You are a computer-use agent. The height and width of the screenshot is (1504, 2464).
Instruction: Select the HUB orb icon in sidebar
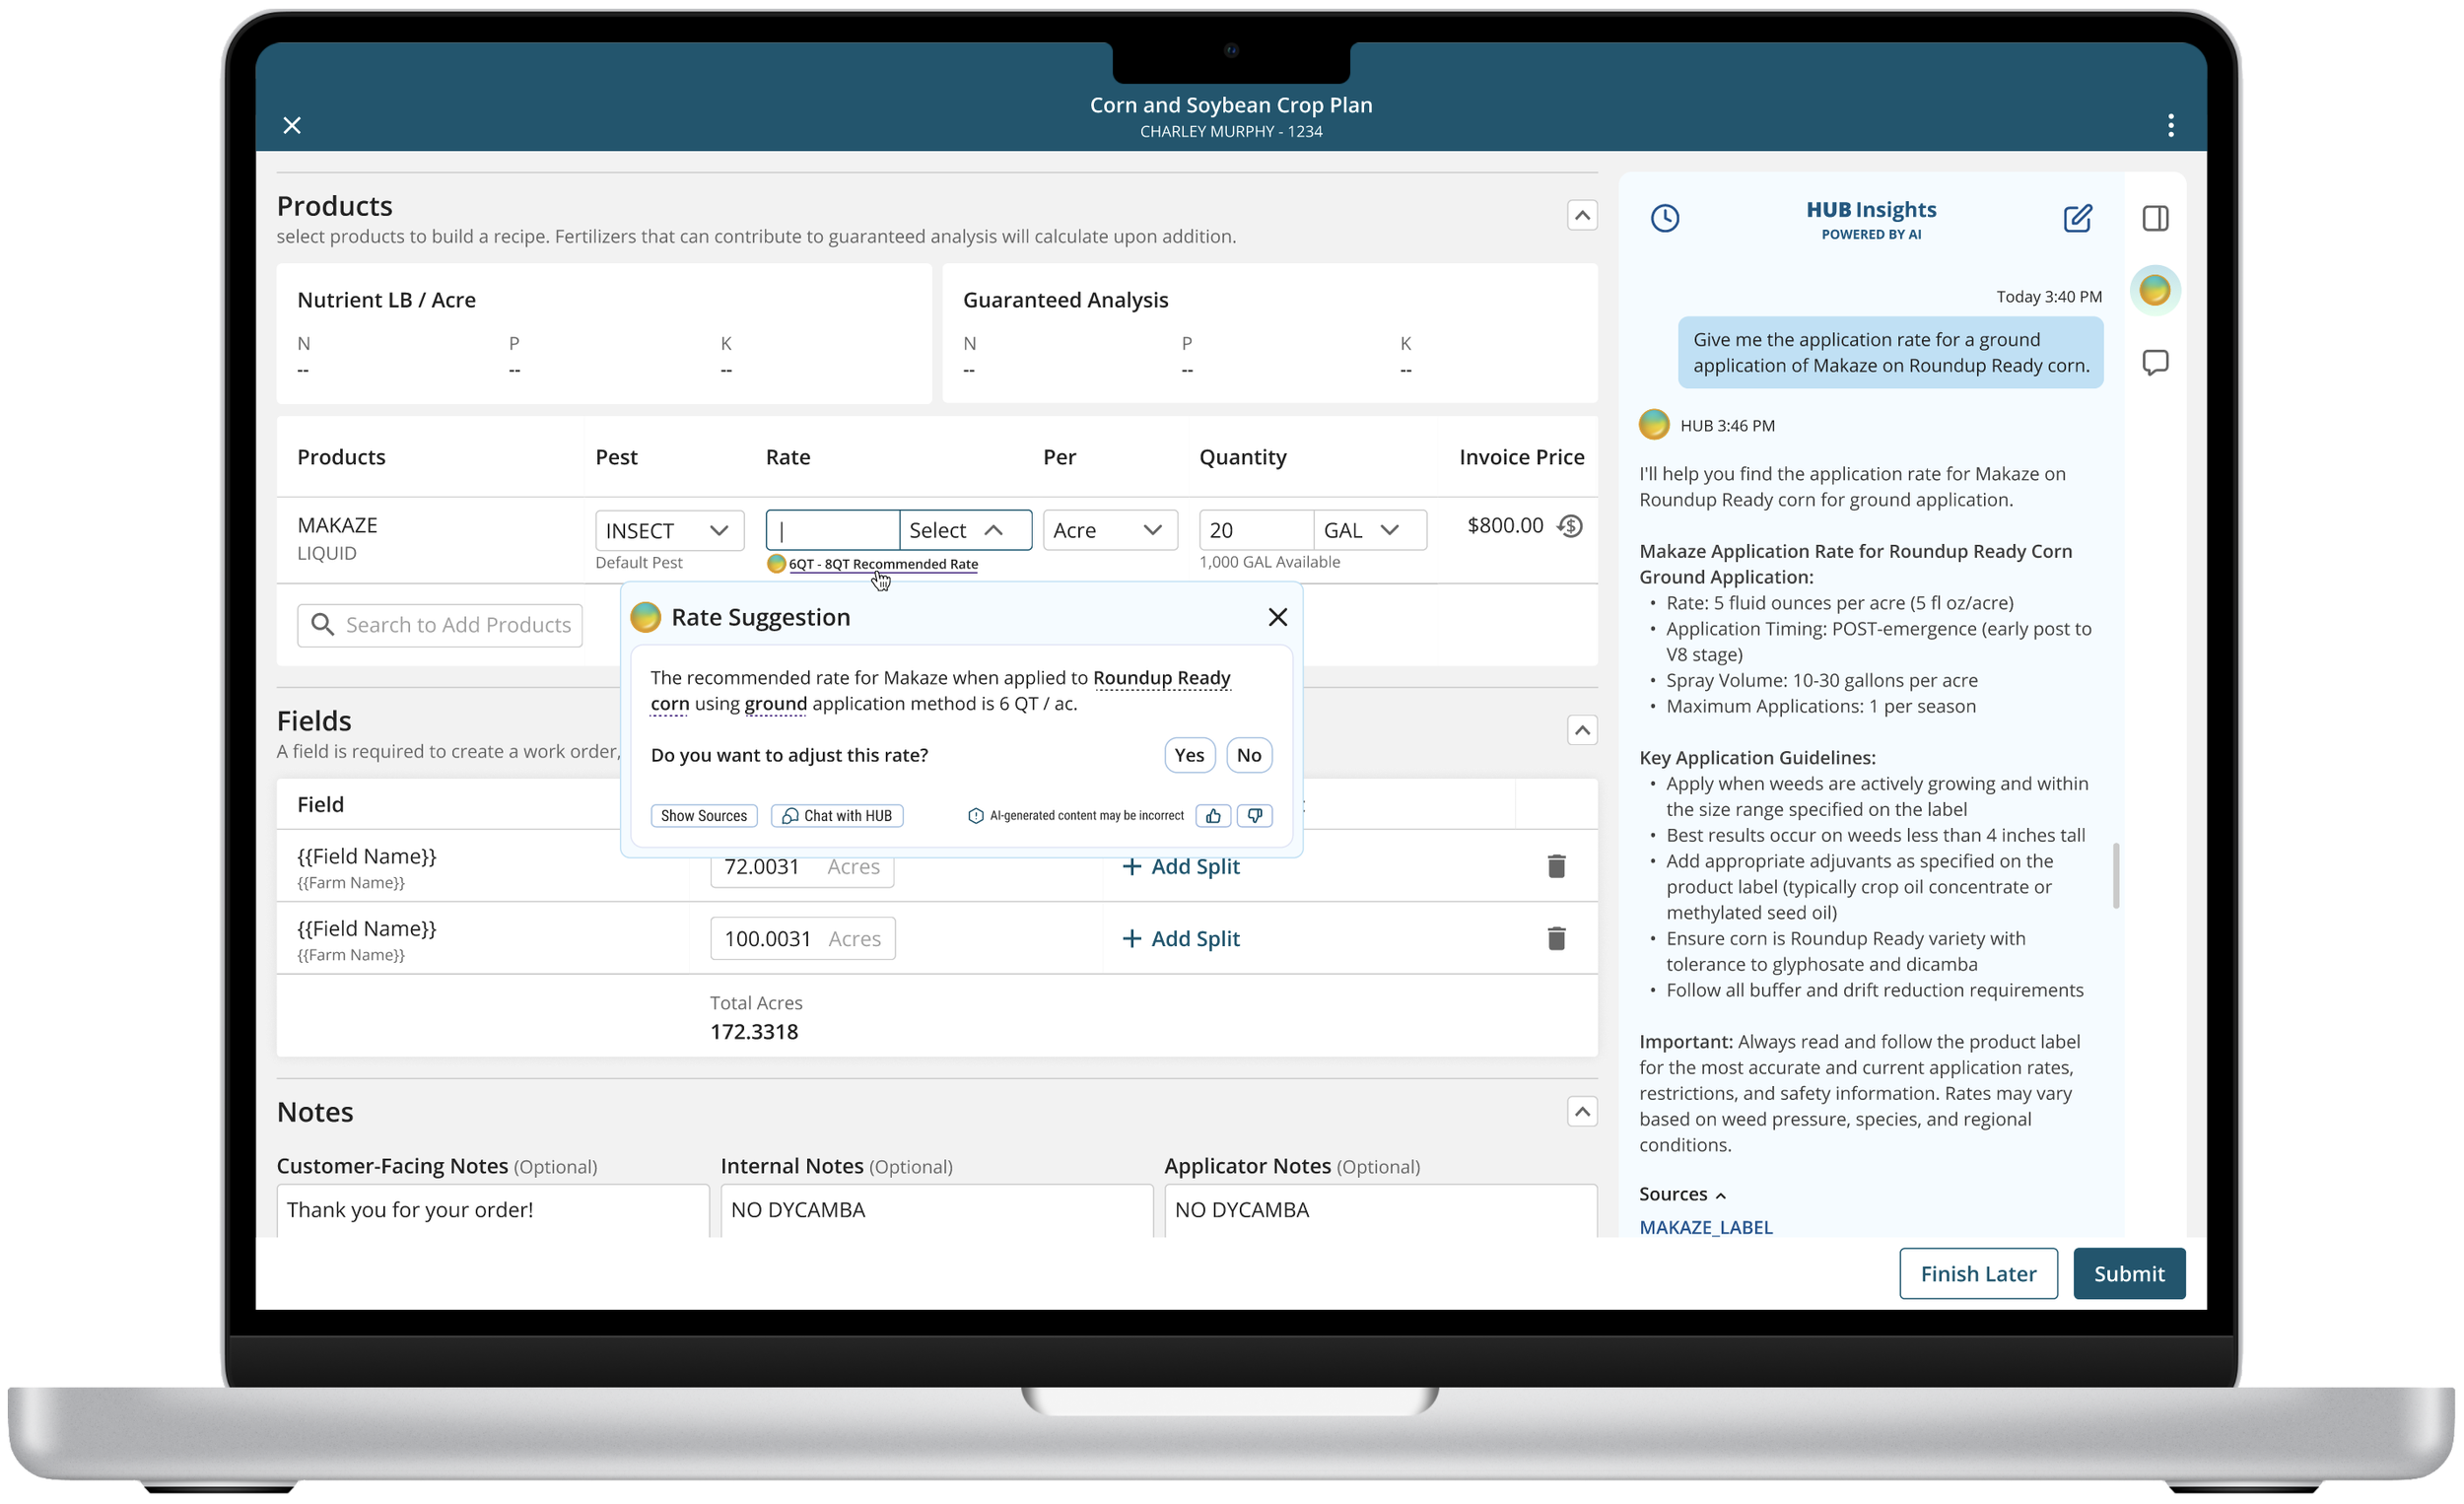click(2155, 290)
